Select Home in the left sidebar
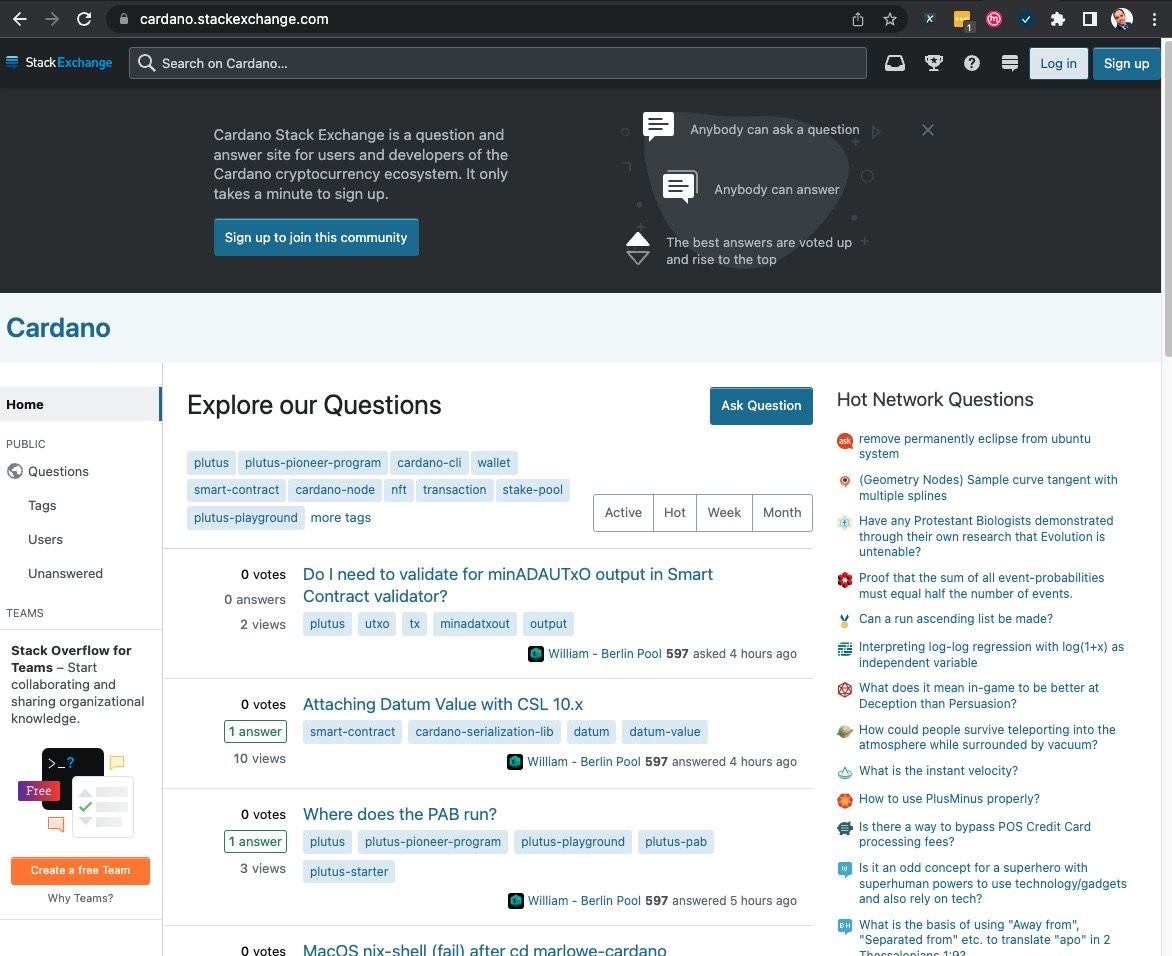1172x956 pixels. tap(81, 404)
